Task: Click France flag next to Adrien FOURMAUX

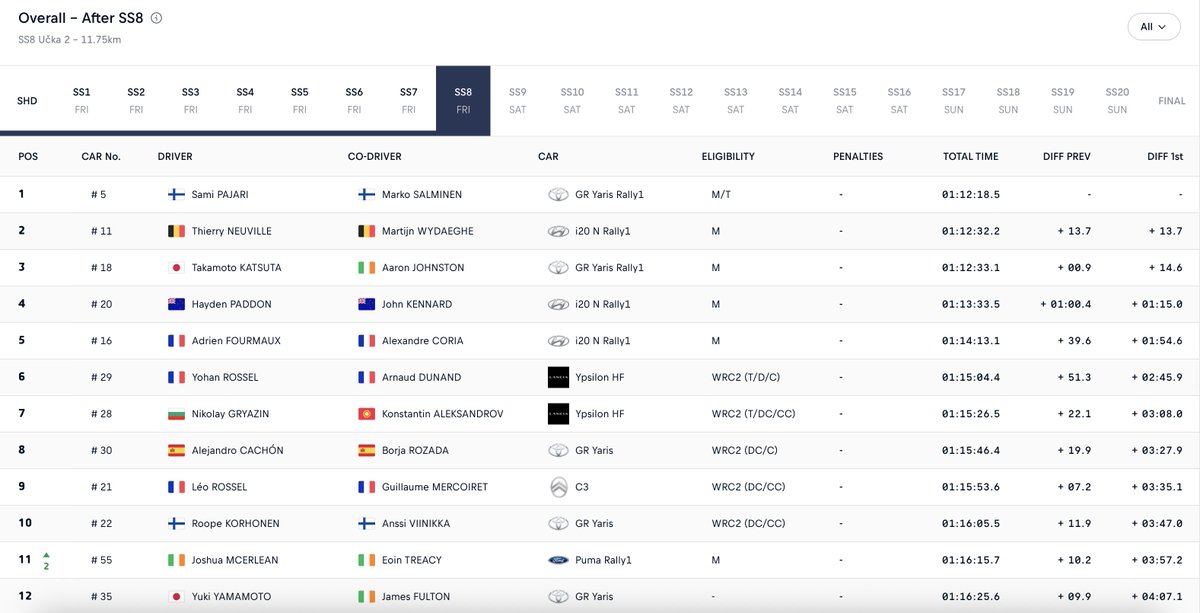Action: [x=177, y=341]
